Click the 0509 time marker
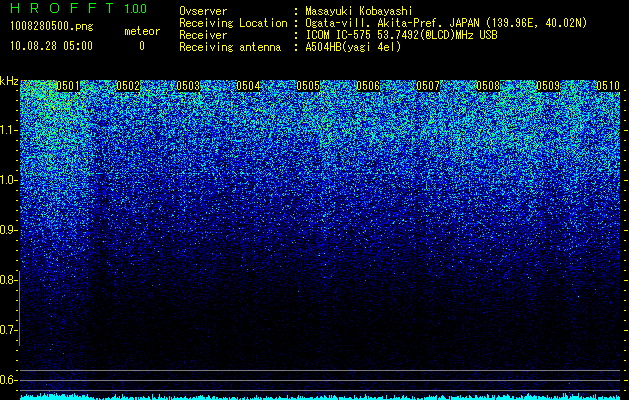Image resolution: width=629 pixels, height=400 pixels. point(548,86)
